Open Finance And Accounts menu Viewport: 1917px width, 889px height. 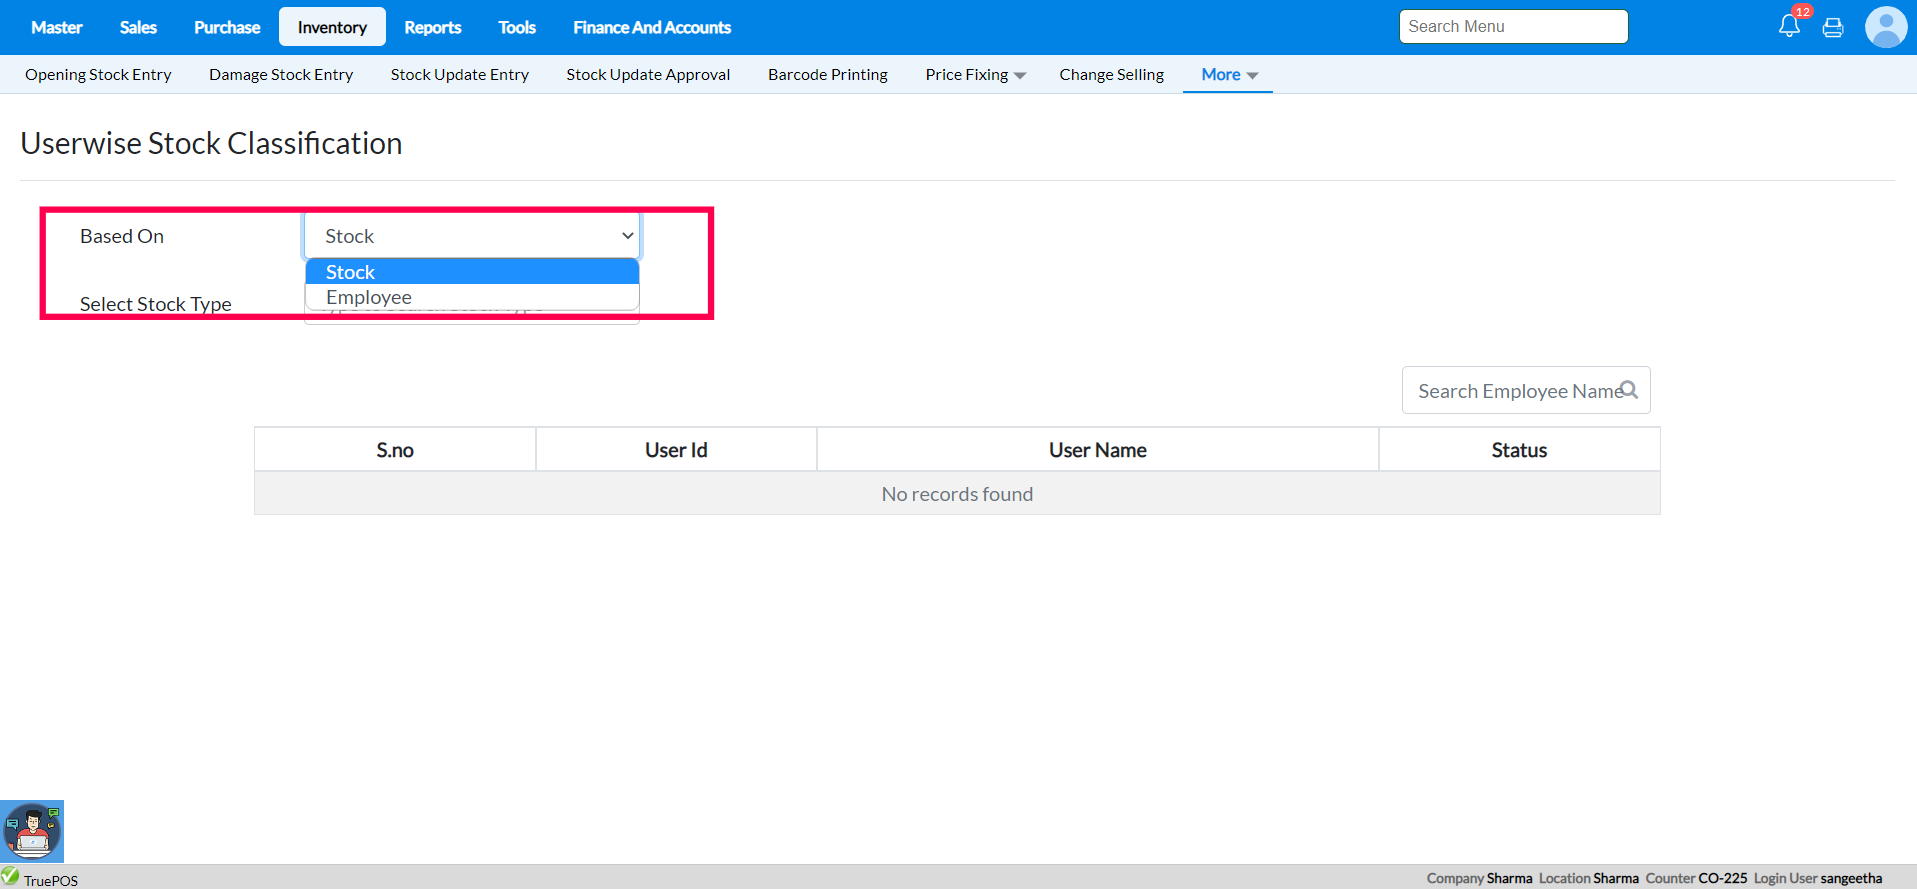pyautogui.click(x=652, y=27)
